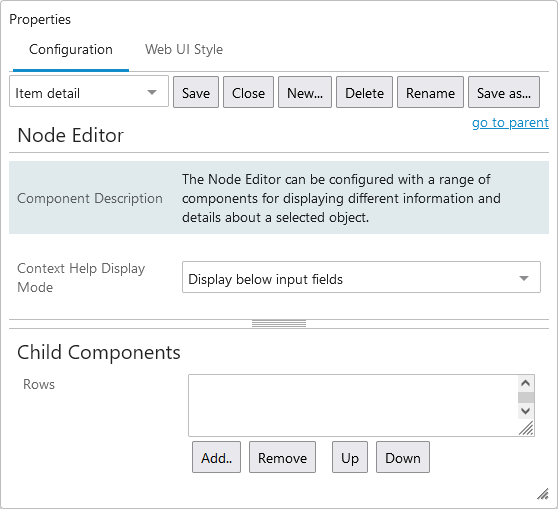Add a child component with Add..
Screen dimensions: 558x509
[216, 457]
